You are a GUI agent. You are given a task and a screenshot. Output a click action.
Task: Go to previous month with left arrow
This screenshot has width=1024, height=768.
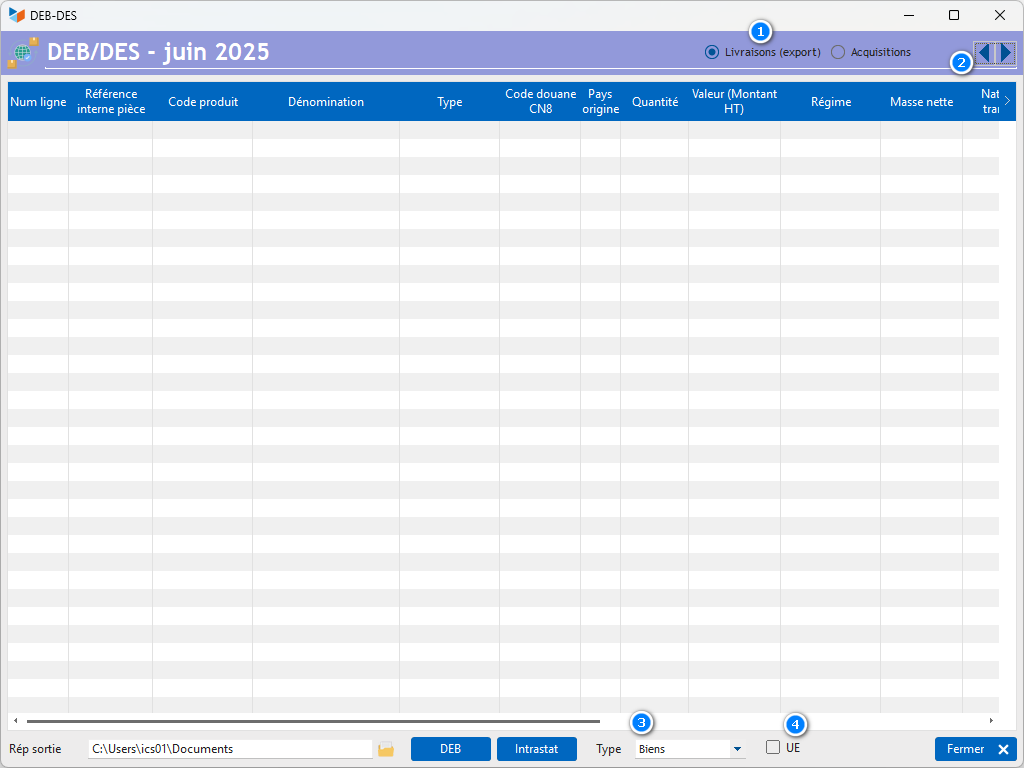click(985, 53)
